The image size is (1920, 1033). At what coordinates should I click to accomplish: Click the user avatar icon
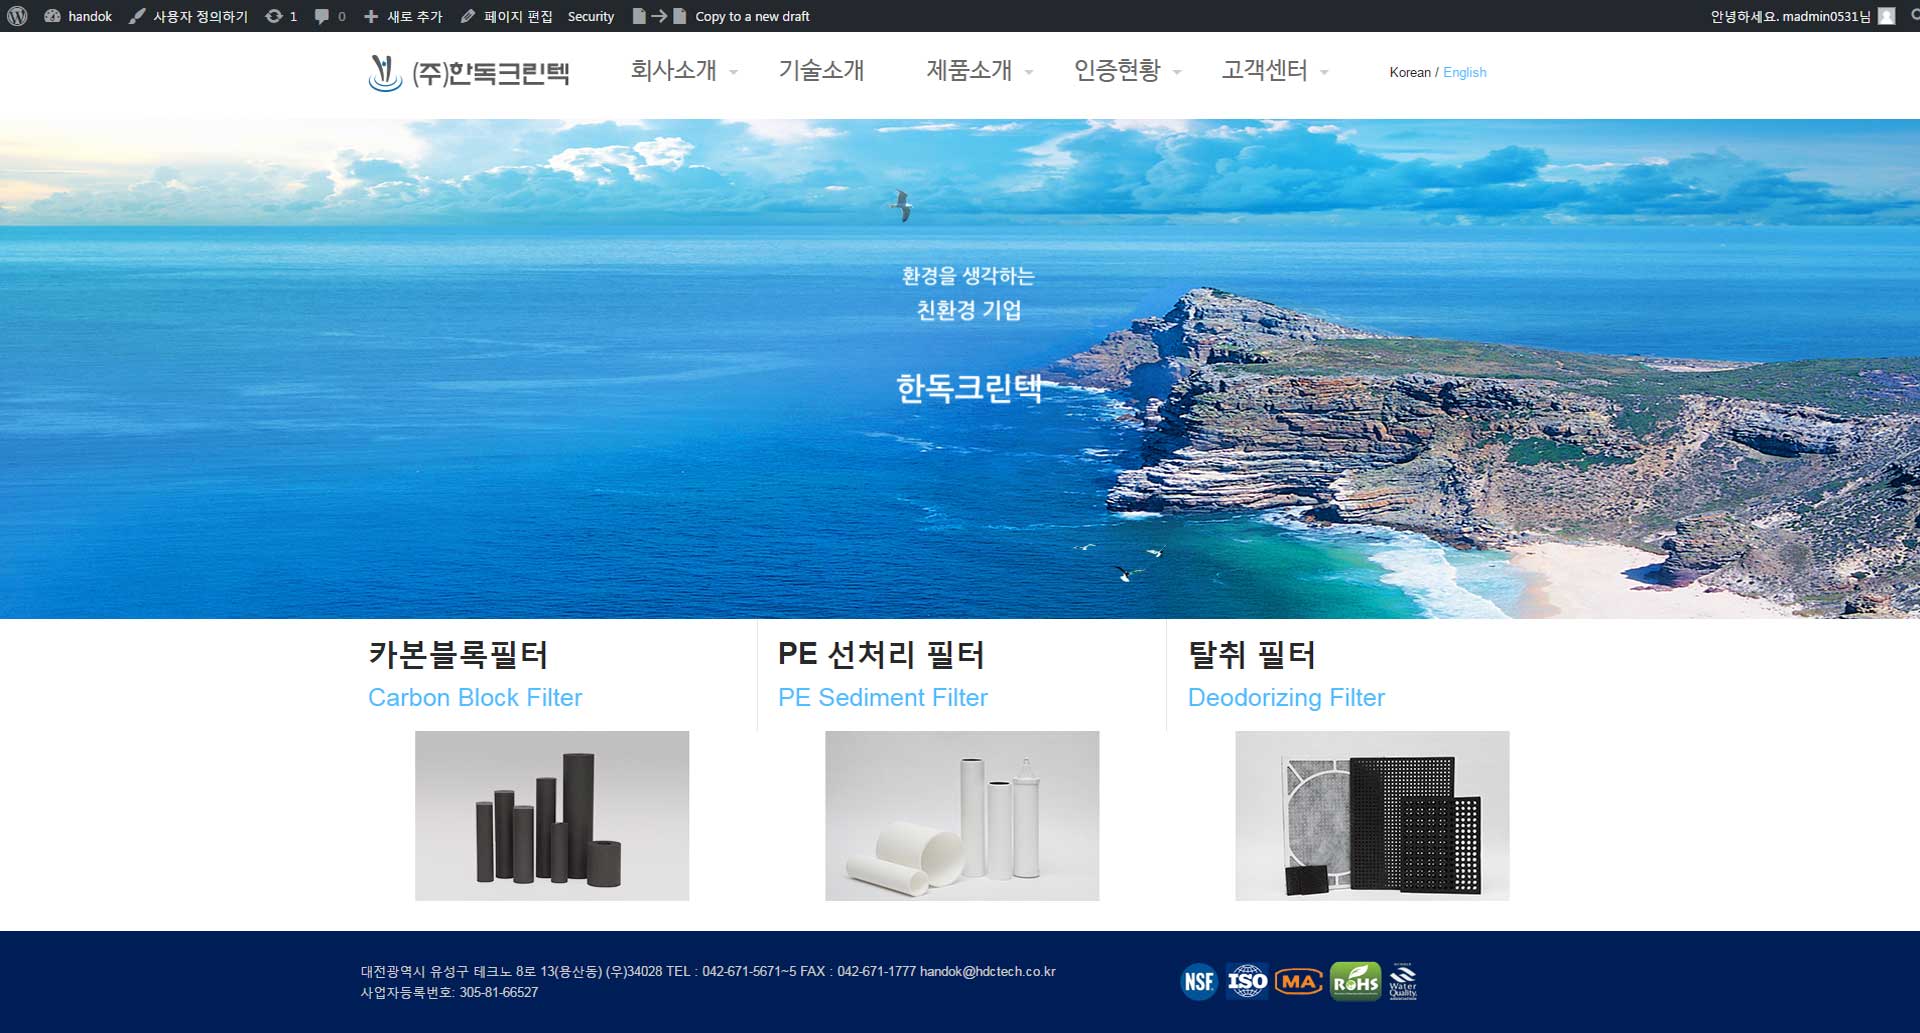(x=1886, y=16)
